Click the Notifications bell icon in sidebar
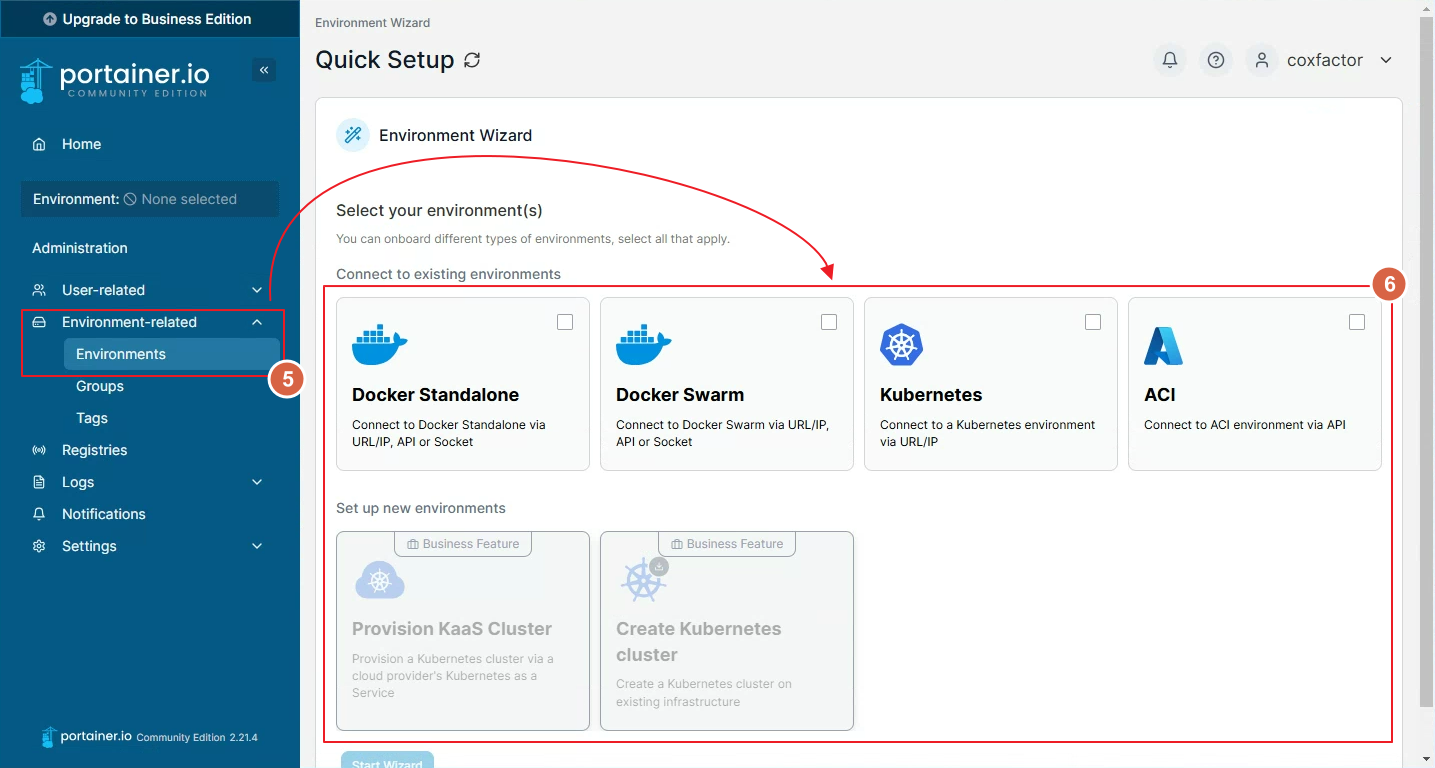Screen dimensions: 1435x768 [39, 514]
